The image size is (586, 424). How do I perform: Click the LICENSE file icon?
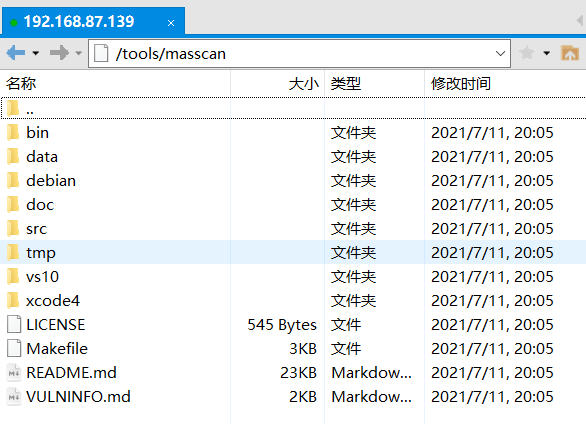tap(14, 324)
